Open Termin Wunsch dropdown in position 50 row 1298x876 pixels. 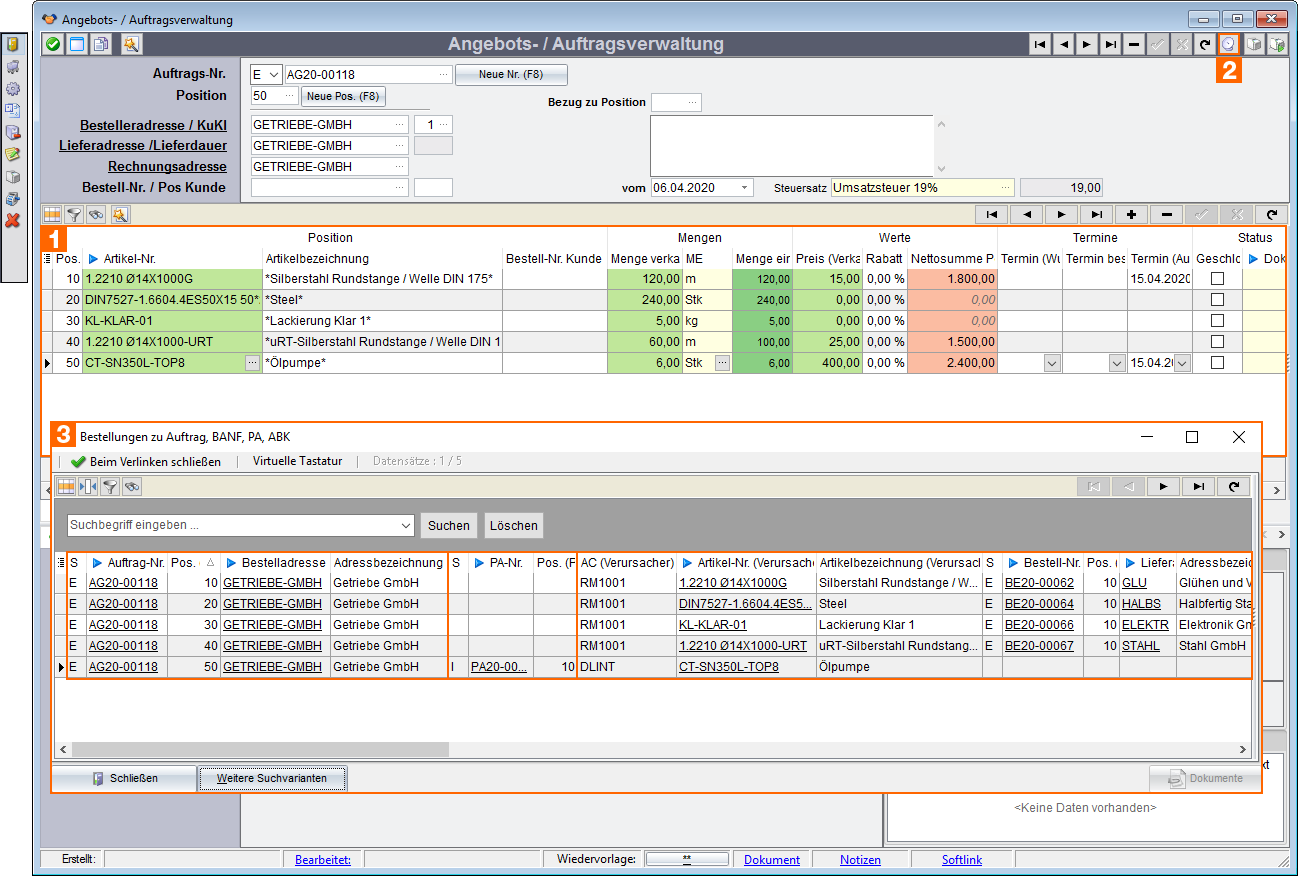coord(1051,364)
